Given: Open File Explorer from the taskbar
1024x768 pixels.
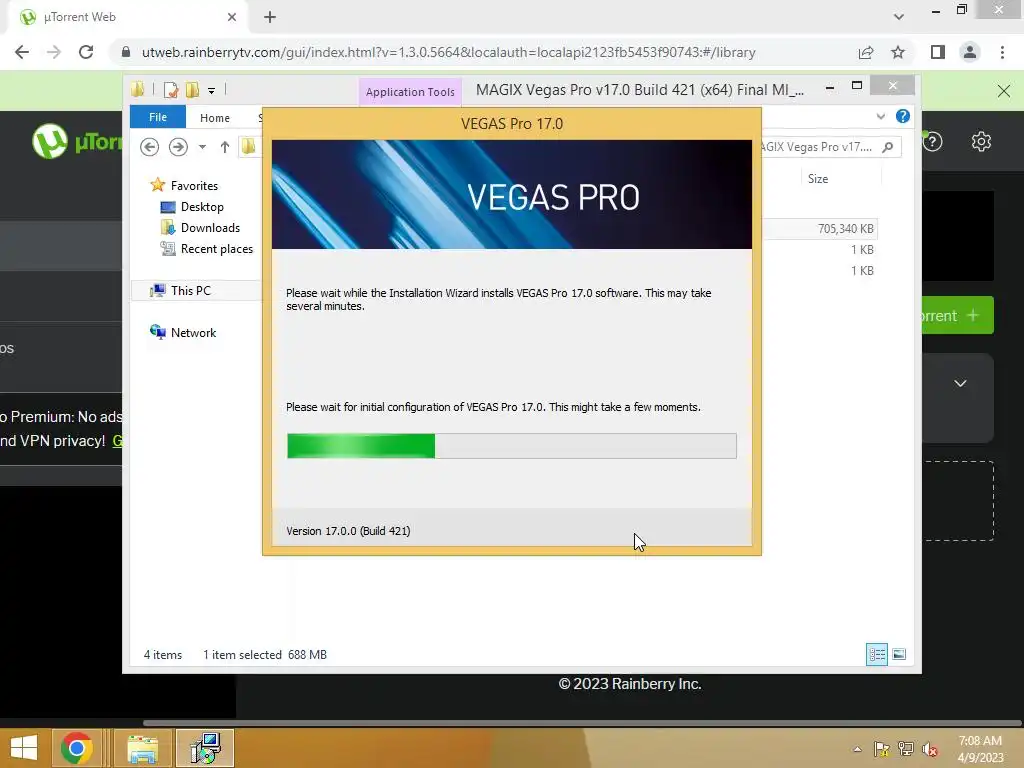Looking at the screenshot, I should [142, 748].
